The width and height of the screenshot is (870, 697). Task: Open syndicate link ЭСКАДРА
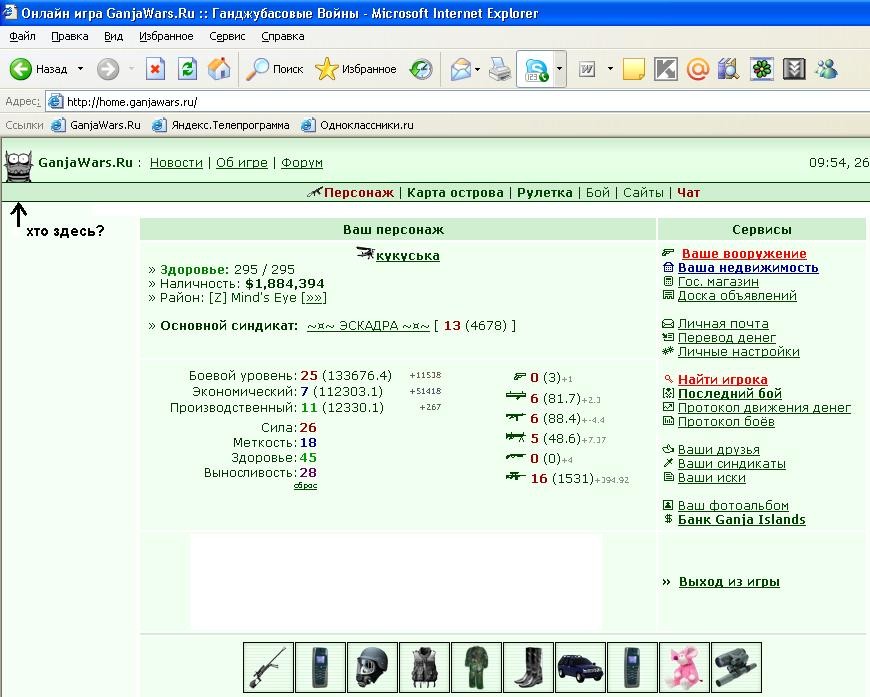point(368,326)
